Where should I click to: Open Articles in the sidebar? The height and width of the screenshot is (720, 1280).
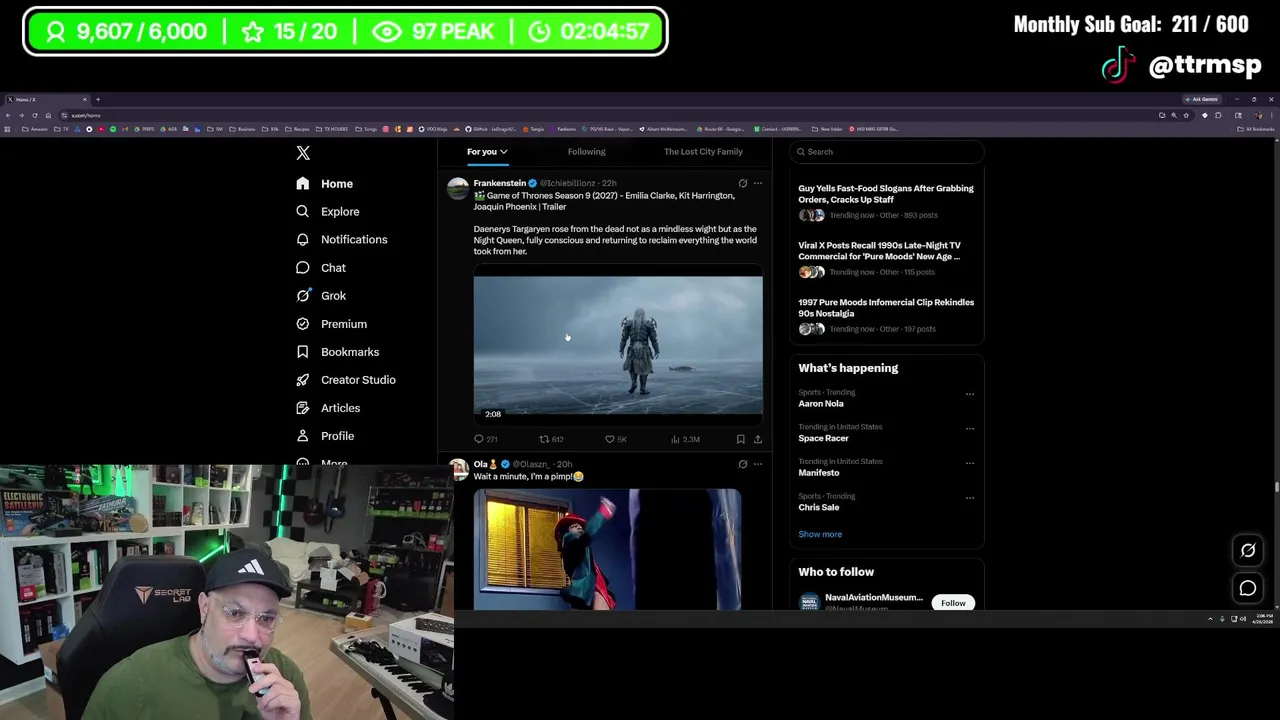329,408
